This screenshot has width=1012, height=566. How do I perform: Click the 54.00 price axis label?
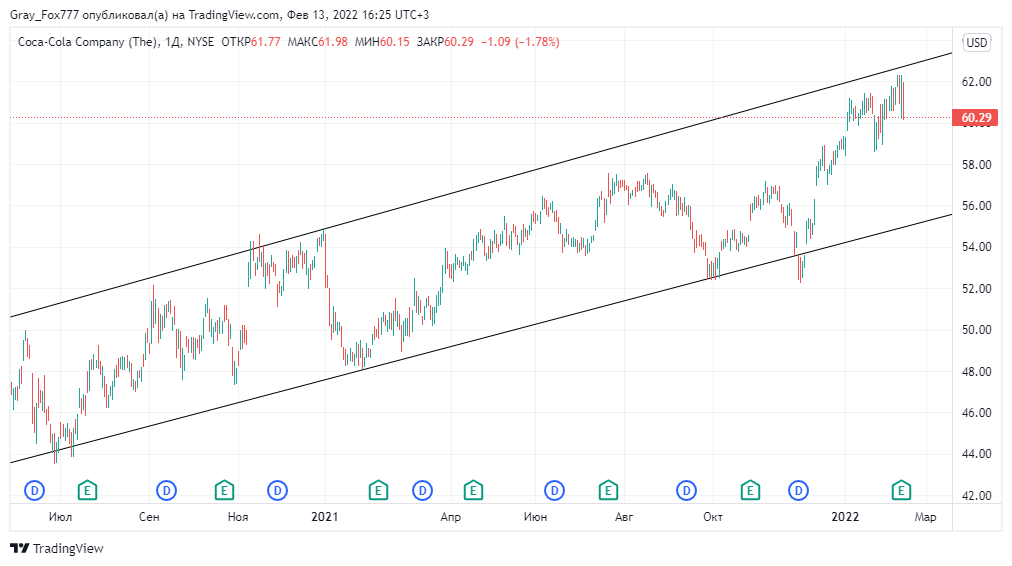[977, 247]
